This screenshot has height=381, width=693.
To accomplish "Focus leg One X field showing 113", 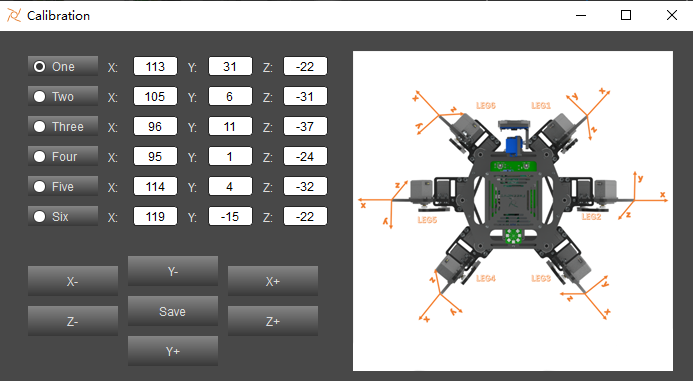I will click(155, 66).
